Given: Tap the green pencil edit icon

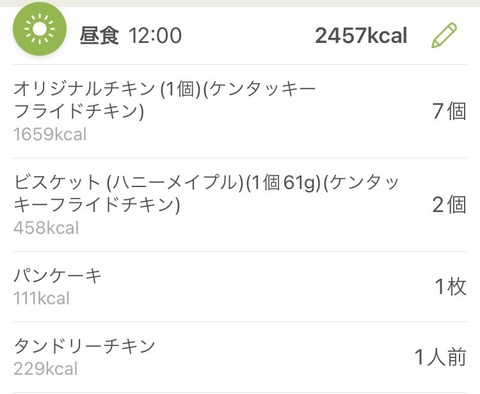Looking at the screenshot, I should tap(444, 35).
